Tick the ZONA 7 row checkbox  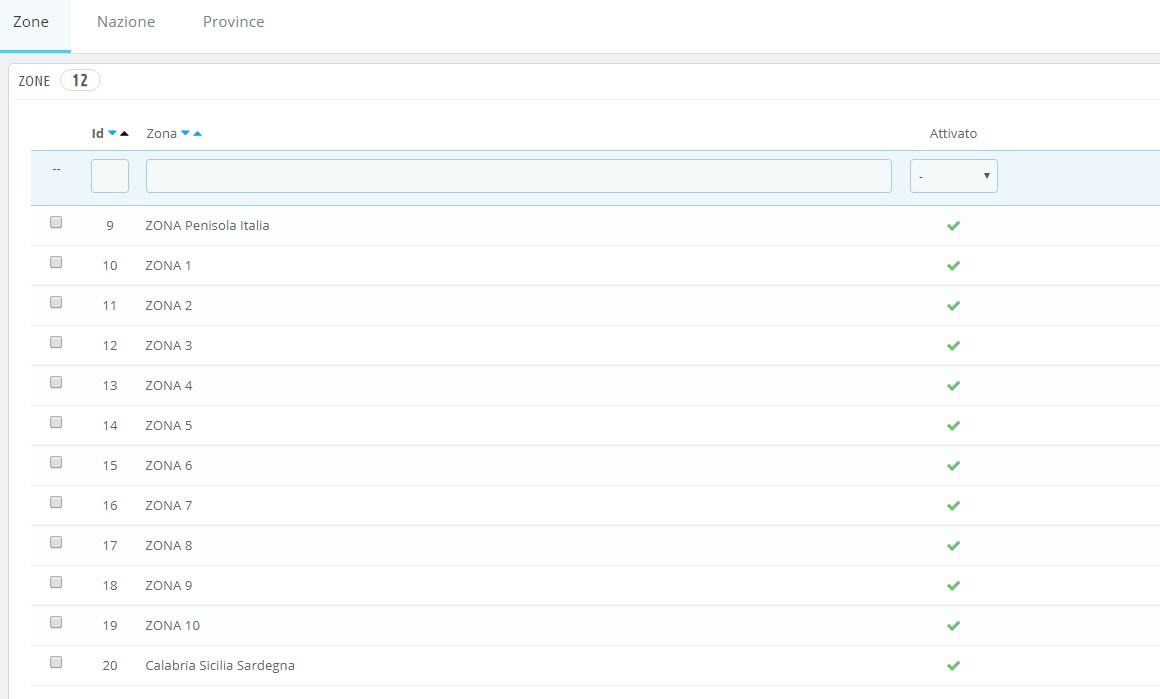pyautogui.click(x=55, y=502)
